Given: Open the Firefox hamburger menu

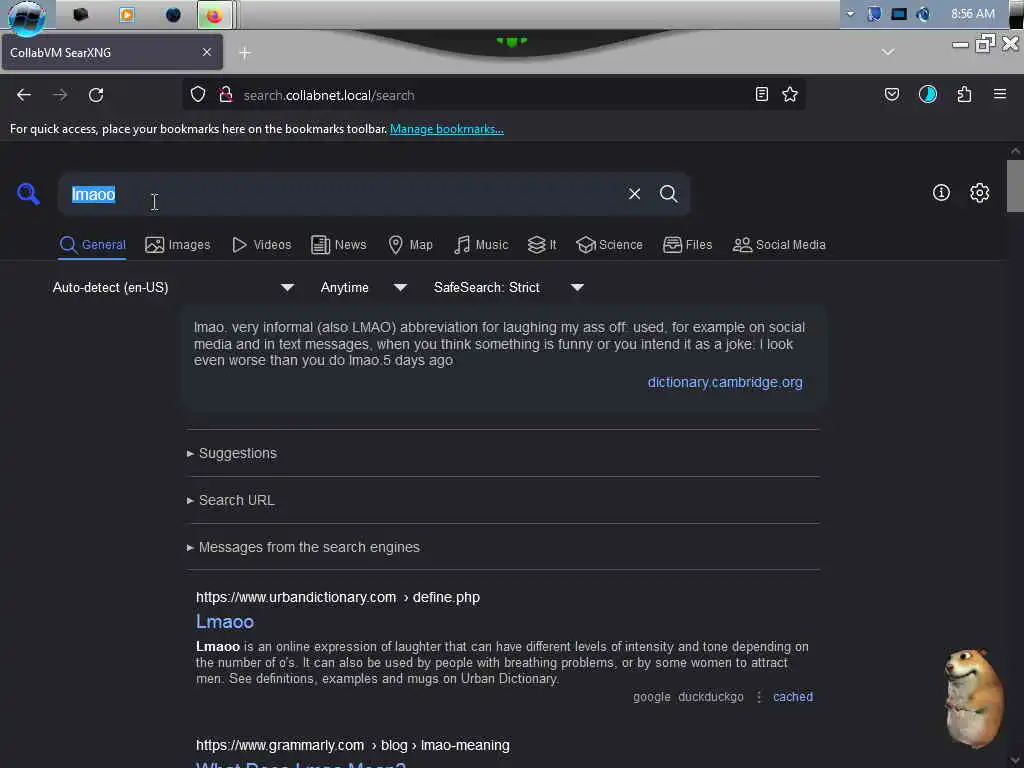Looking at the screenshot, I should (x=999, y=95).
